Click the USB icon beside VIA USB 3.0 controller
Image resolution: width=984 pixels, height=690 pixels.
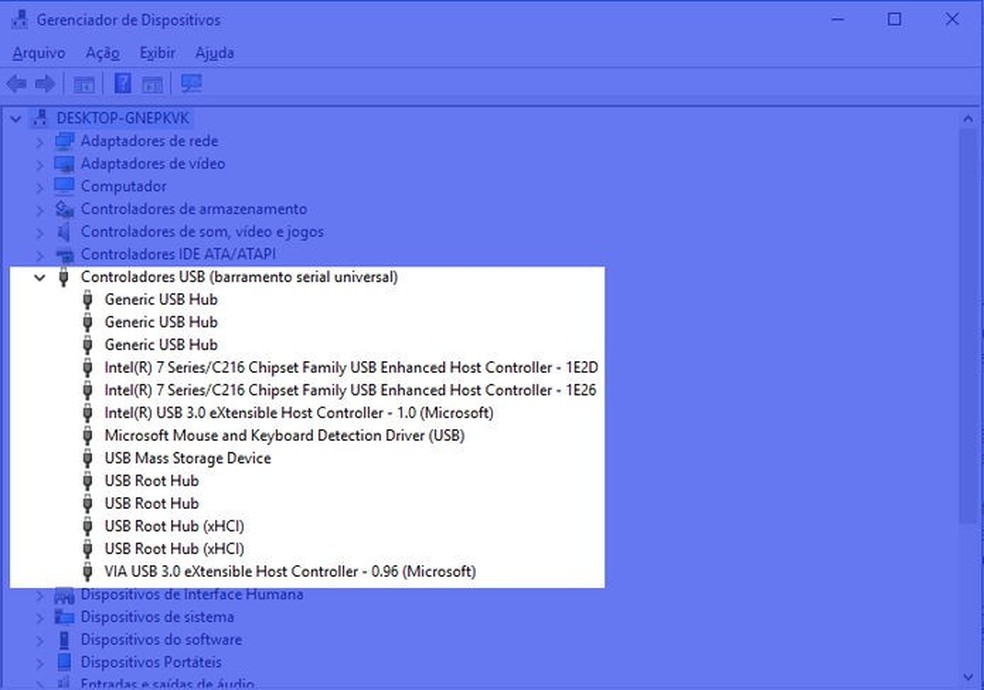(x=88, y=571)
